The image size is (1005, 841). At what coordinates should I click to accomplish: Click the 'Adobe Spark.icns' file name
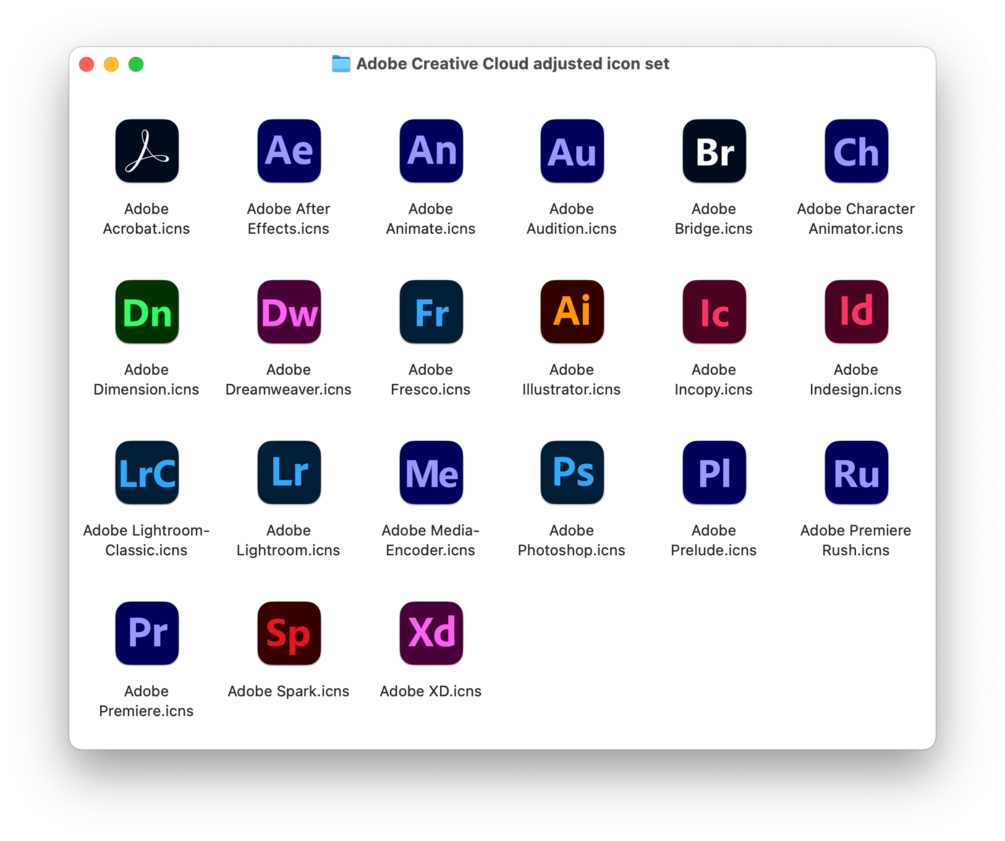(288, 691)
